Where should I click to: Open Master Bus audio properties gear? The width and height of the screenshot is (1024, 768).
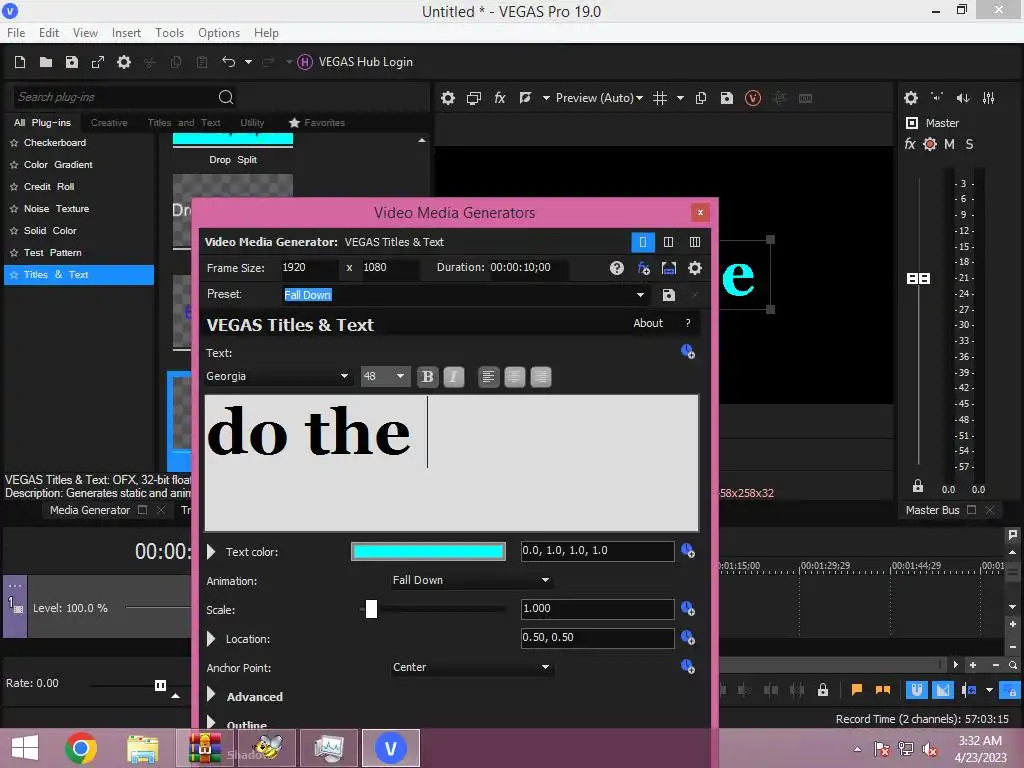point(911,98)
